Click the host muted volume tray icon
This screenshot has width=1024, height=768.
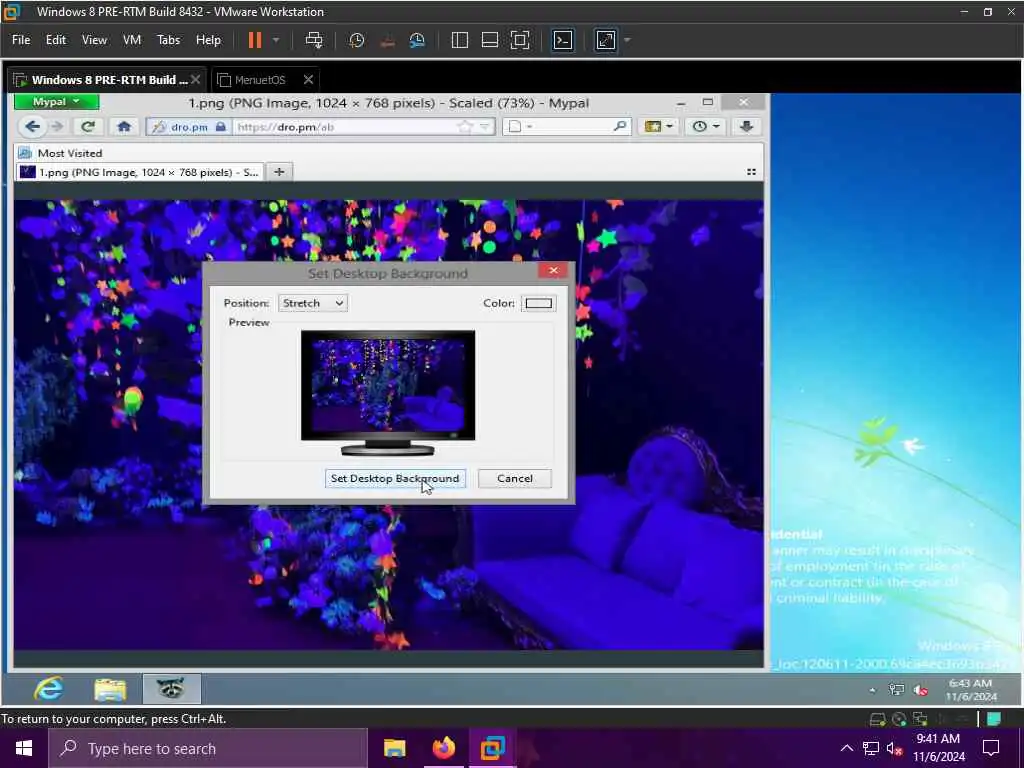(x=895, y=749)
